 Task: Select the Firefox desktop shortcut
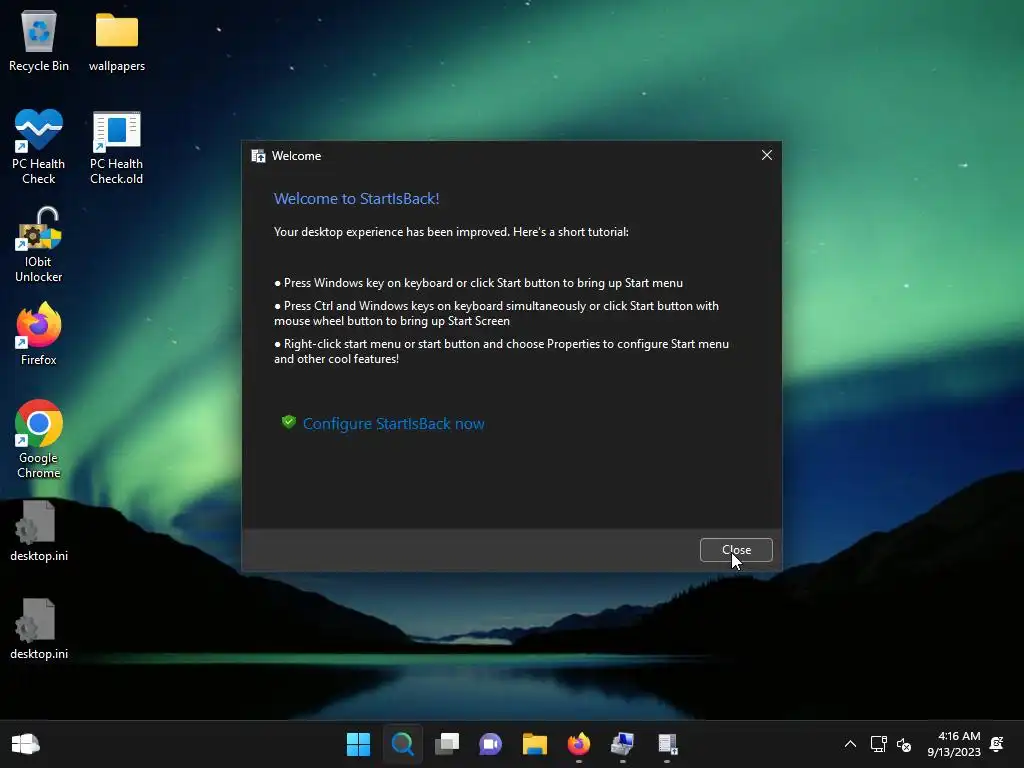click(x=39, y=334)
